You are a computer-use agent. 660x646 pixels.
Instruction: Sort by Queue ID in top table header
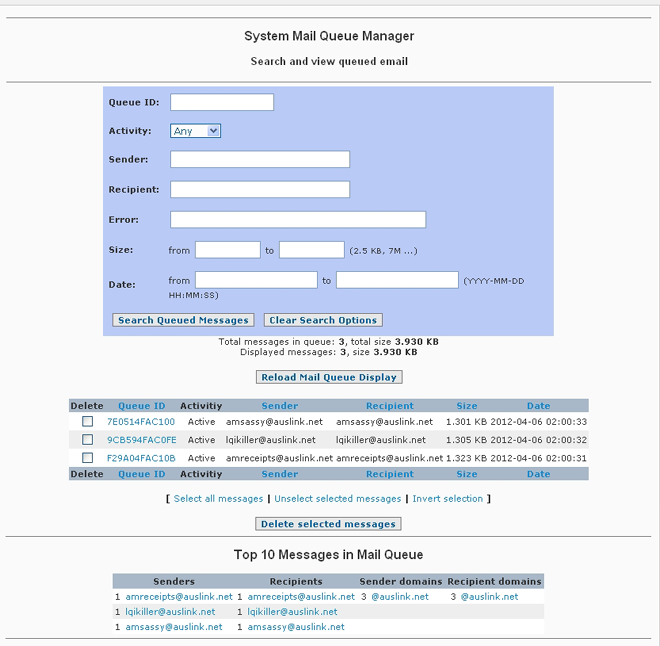141,406
